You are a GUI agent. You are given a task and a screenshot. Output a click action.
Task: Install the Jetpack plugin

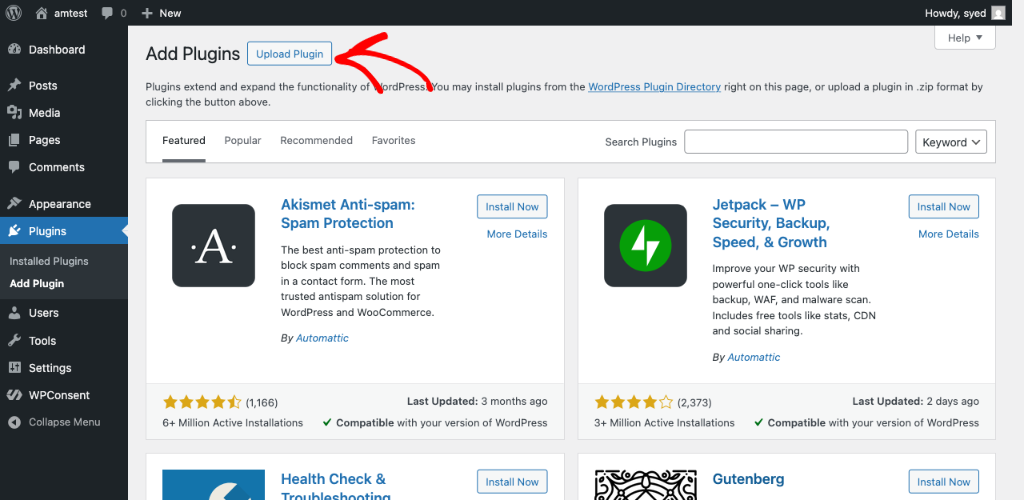(944, 206)
